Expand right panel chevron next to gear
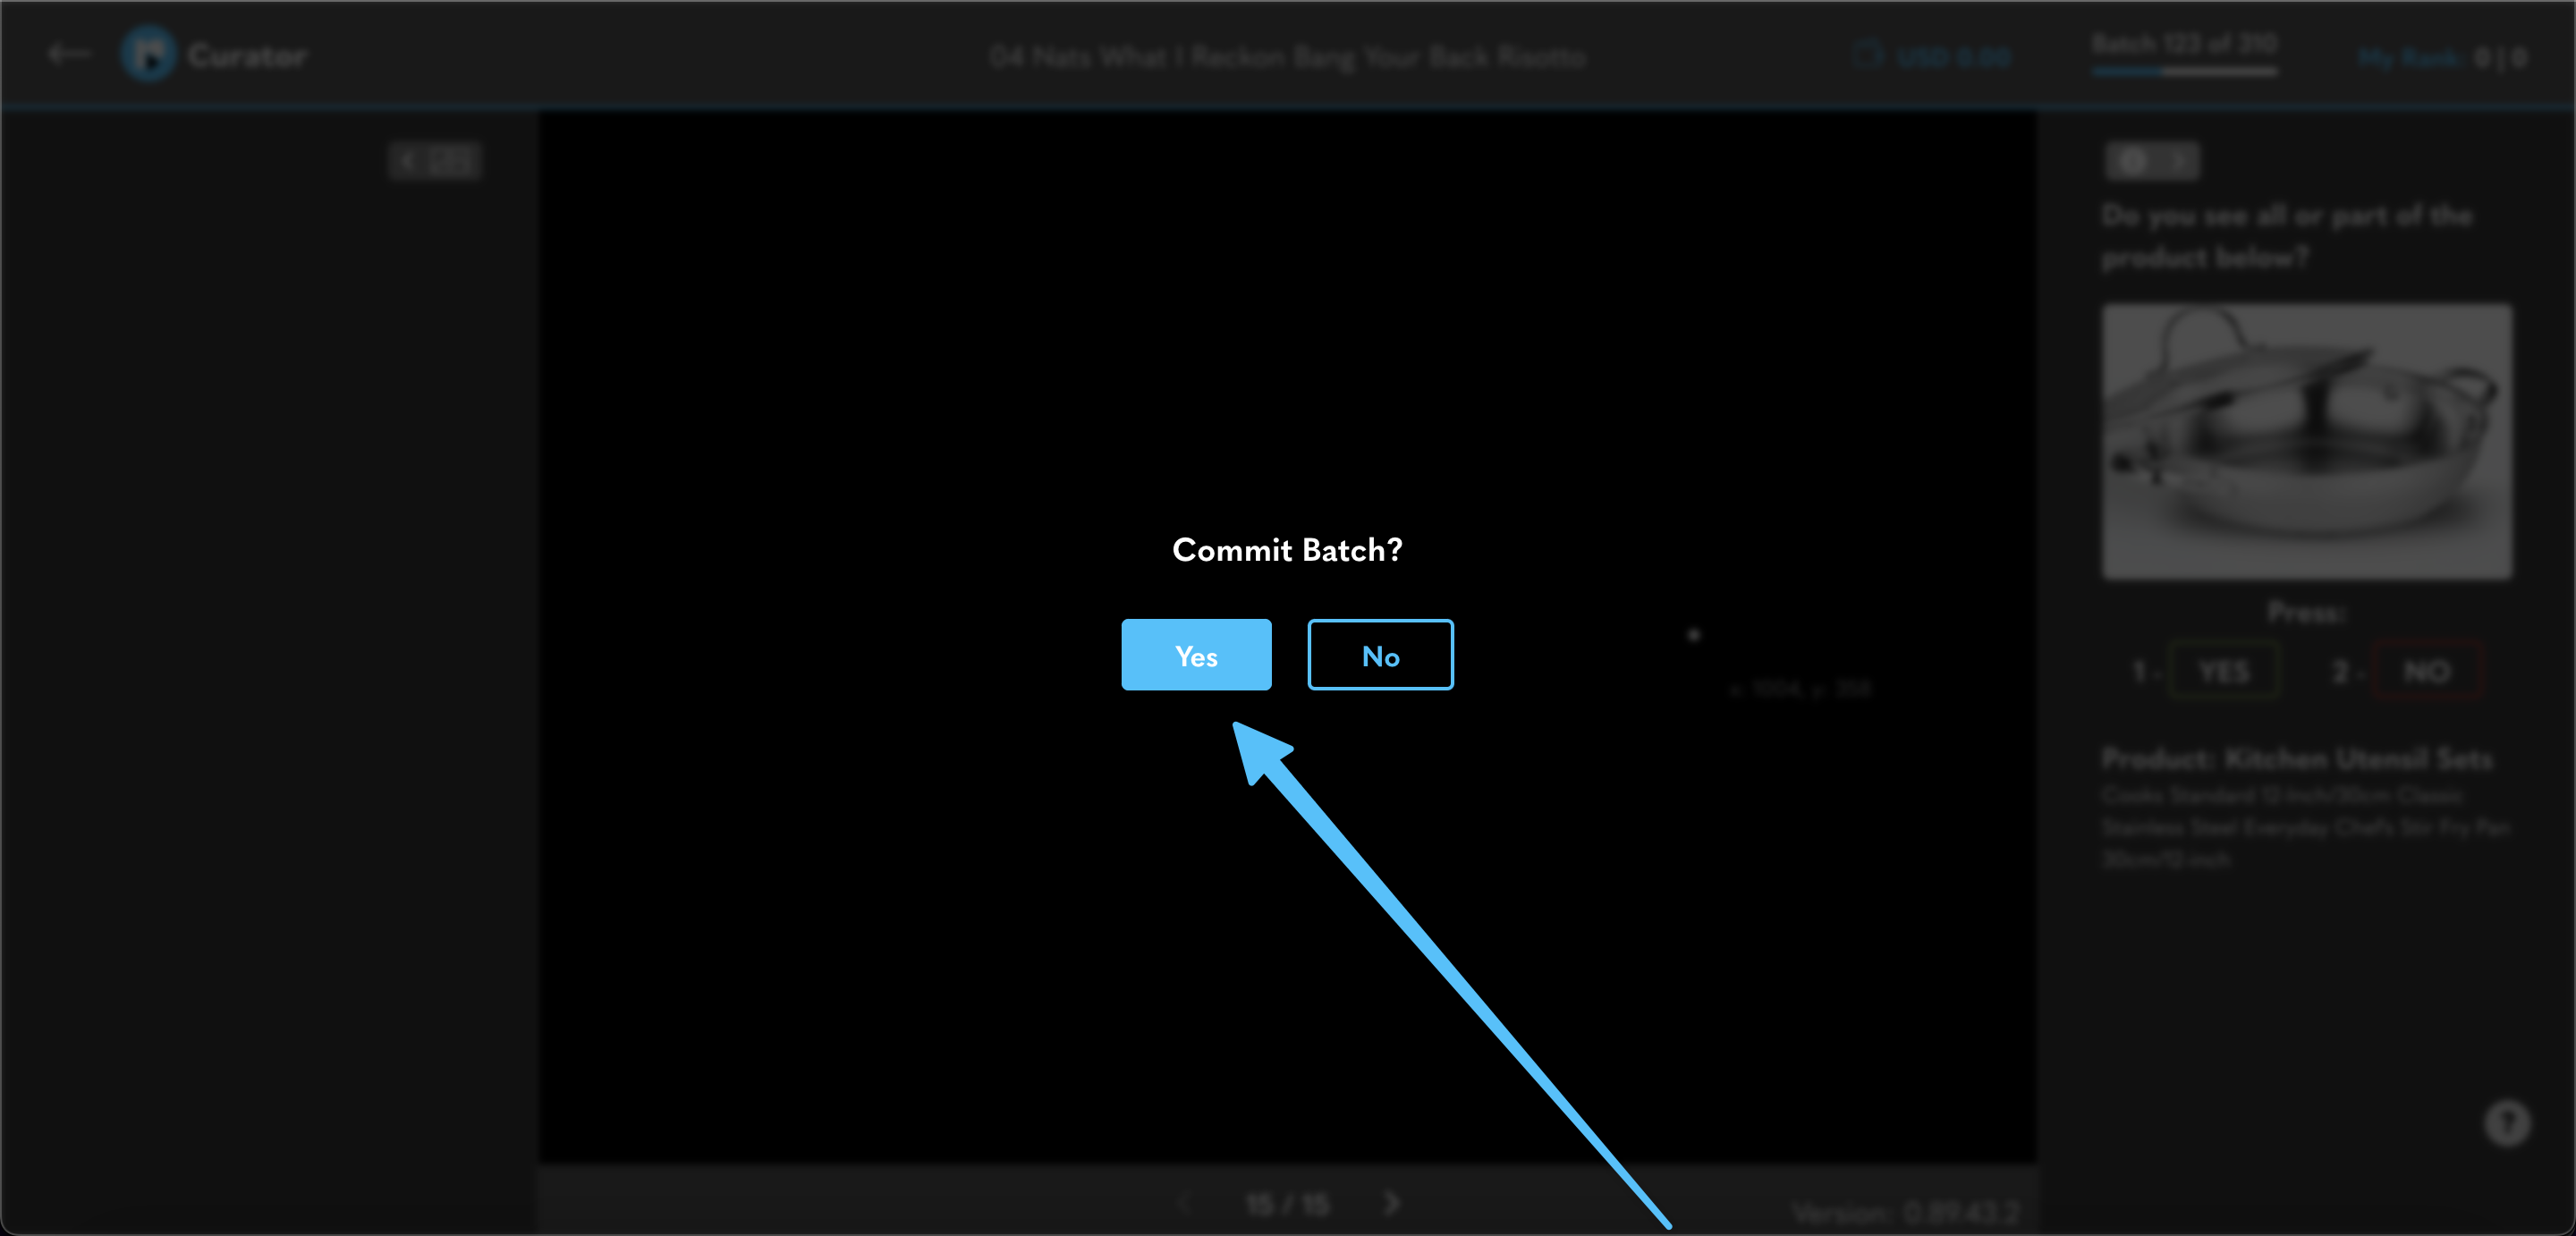 (x=2176, y=161)
